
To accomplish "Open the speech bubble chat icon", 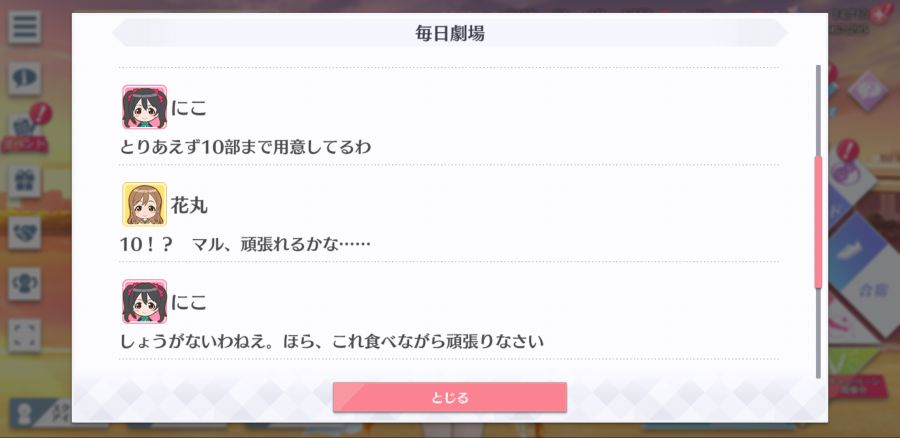I will pos(25,79).
